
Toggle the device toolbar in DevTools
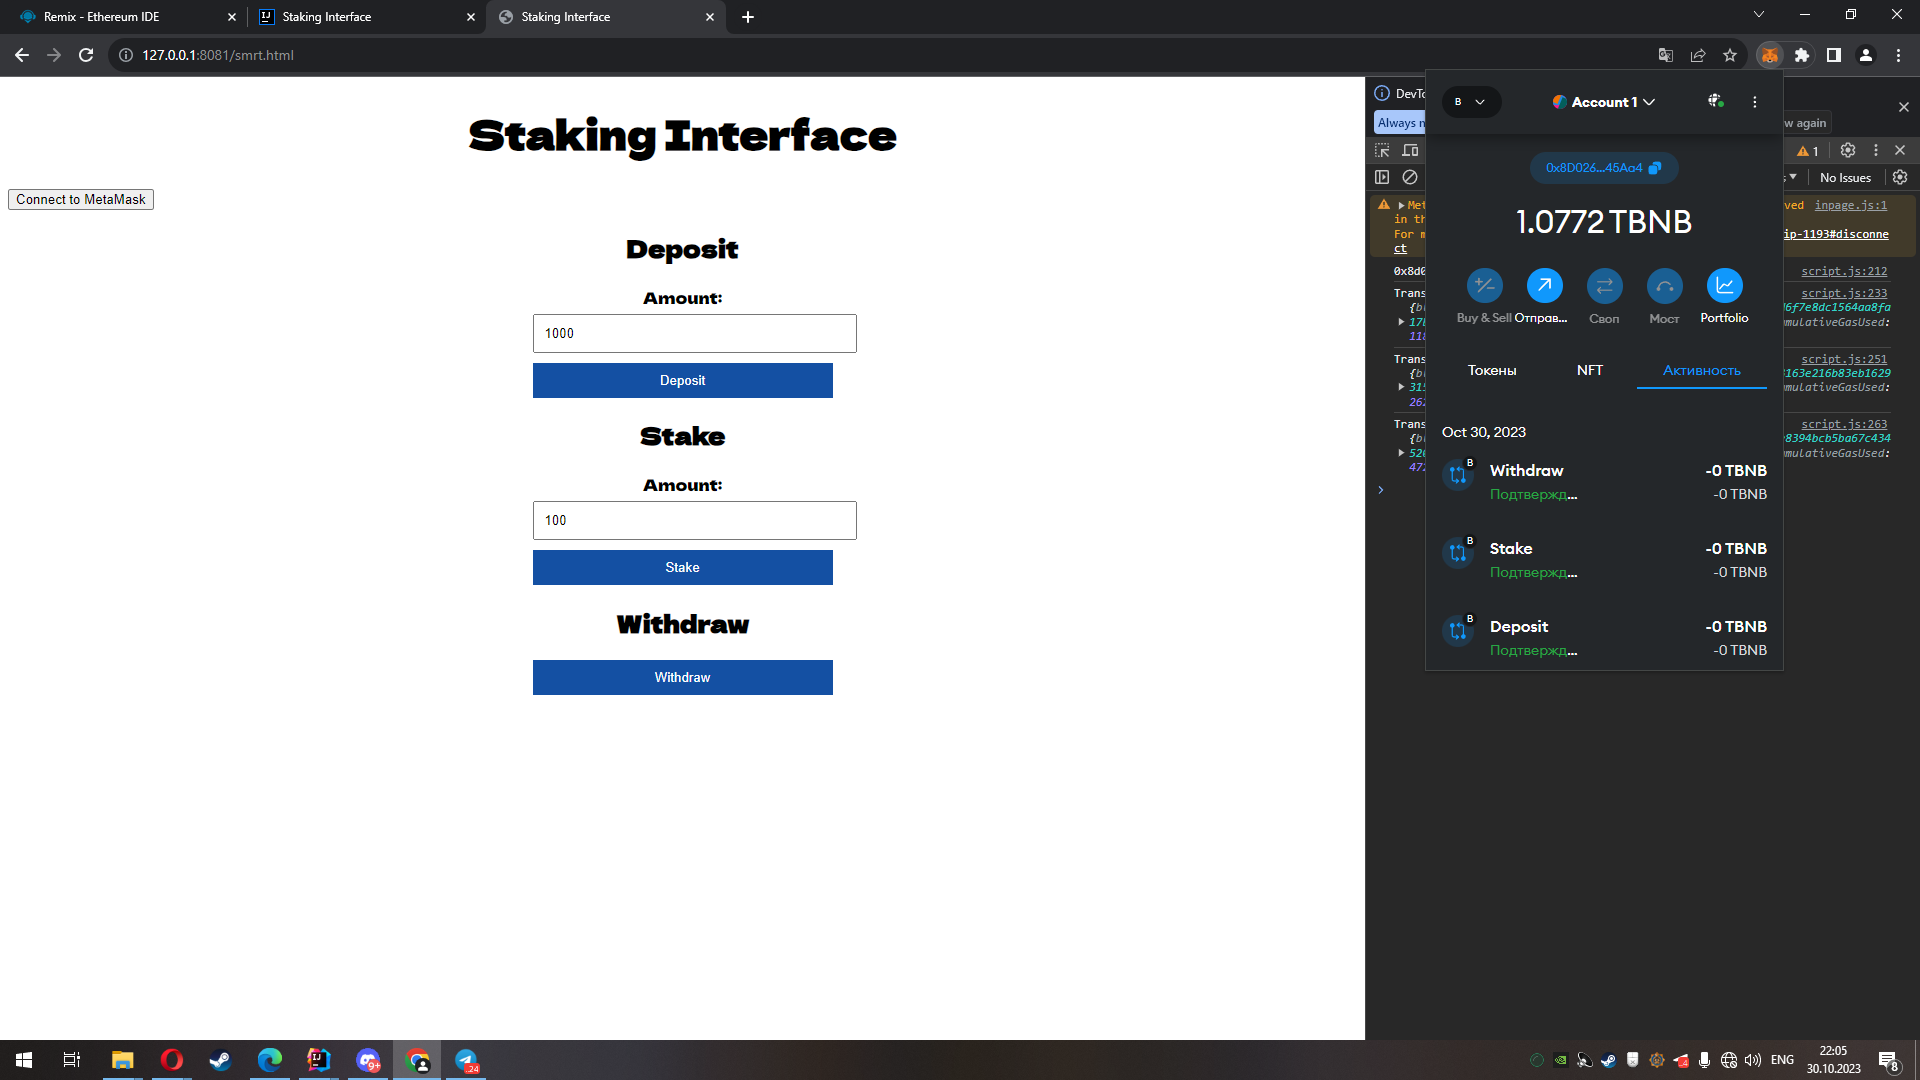pos(1410,150)
